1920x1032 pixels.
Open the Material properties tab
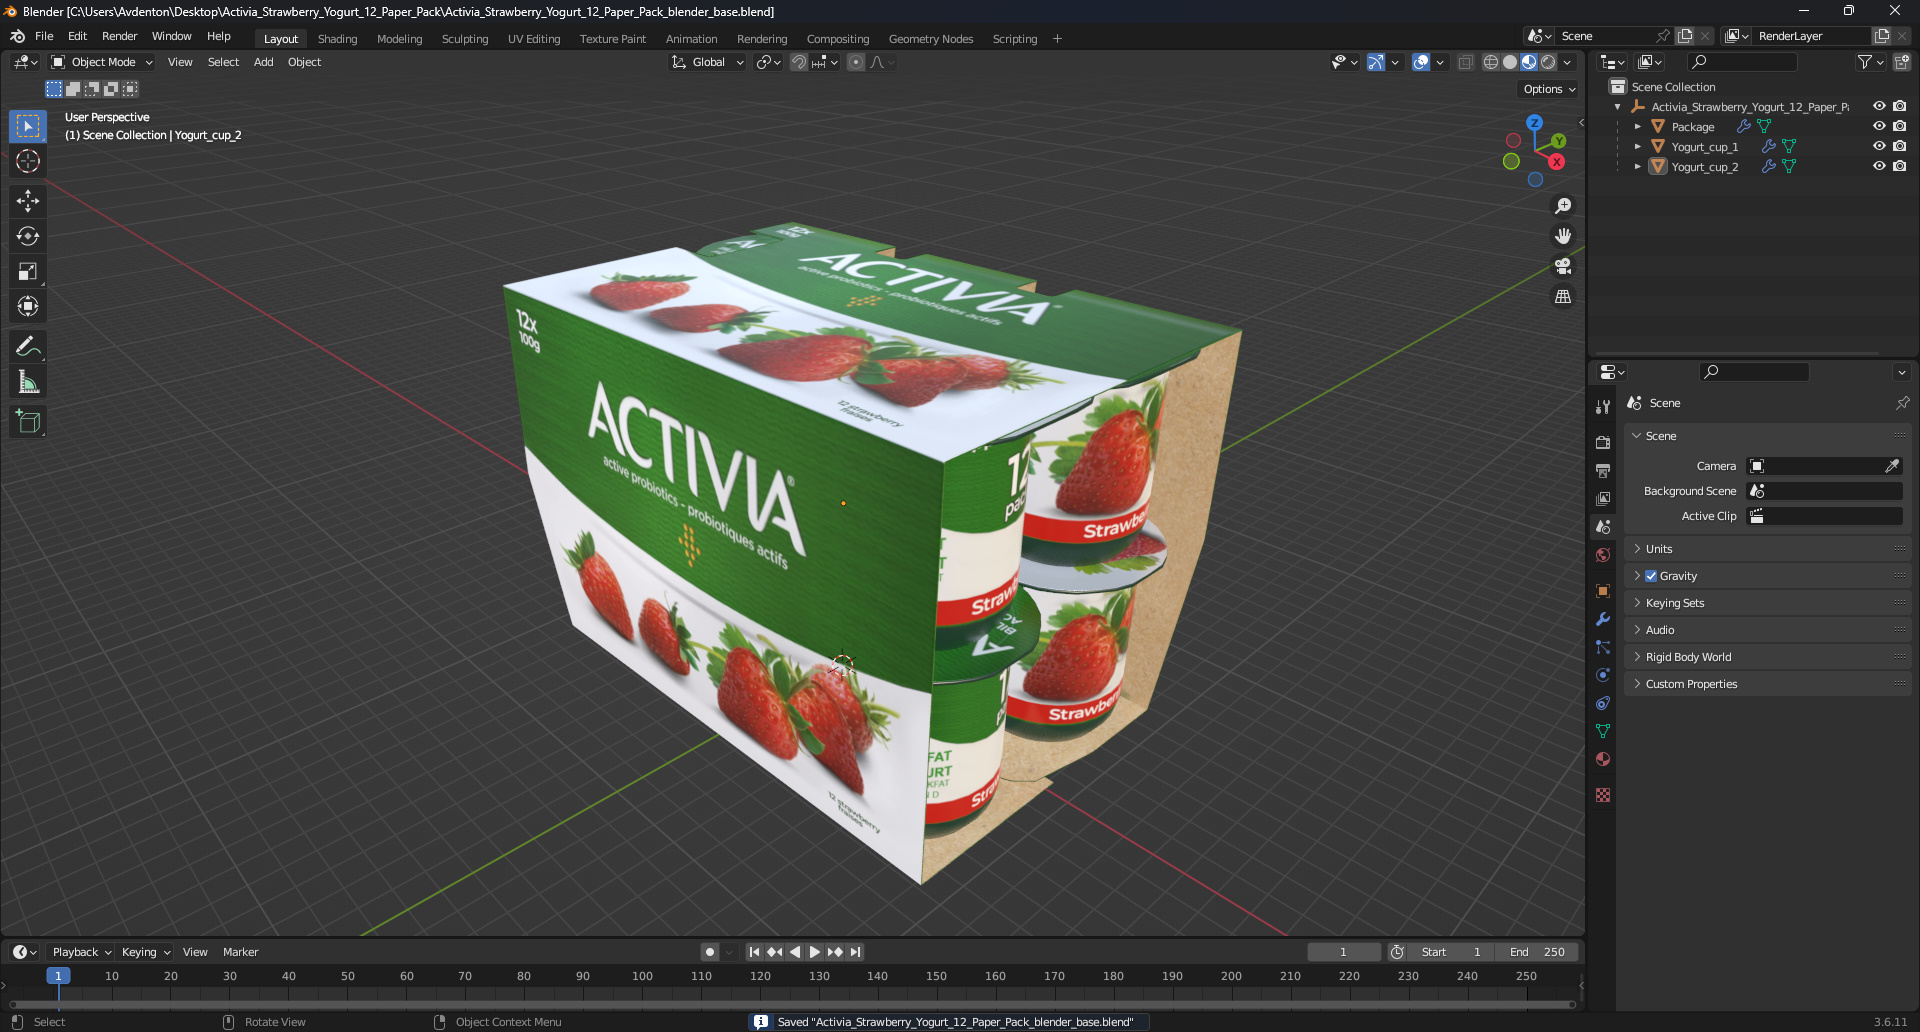tap(1603, 759)
